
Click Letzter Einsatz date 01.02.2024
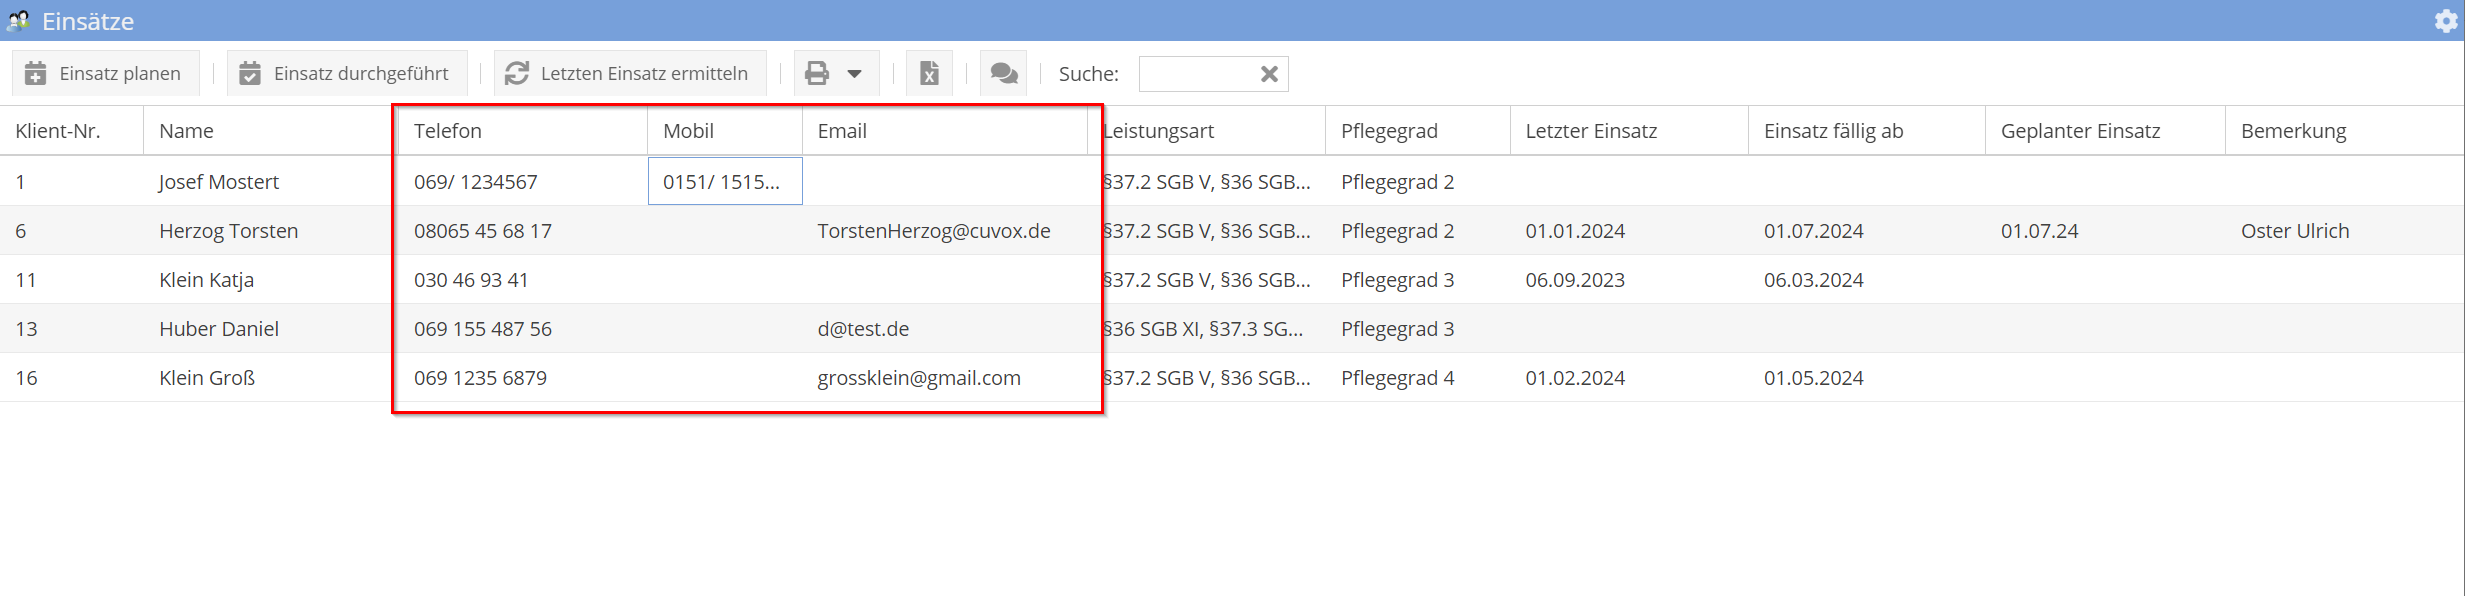tap(1575, 378)
